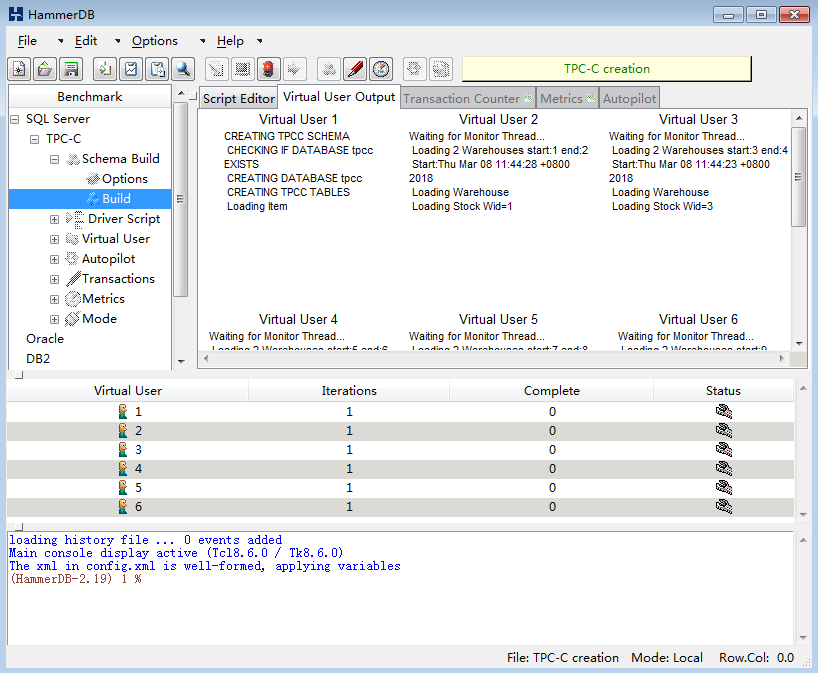Click the magnifying glass search toolbar icon
The width and height of the screenshot is (818, 673).
pyautogui.click(x=183, y=69)
